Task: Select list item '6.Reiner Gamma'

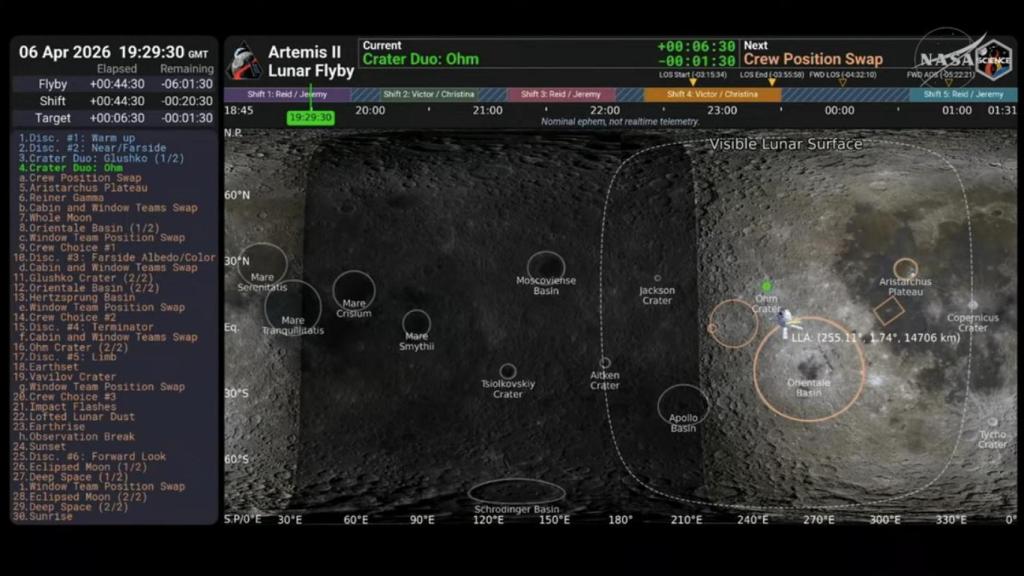Action: coord(61,197)
